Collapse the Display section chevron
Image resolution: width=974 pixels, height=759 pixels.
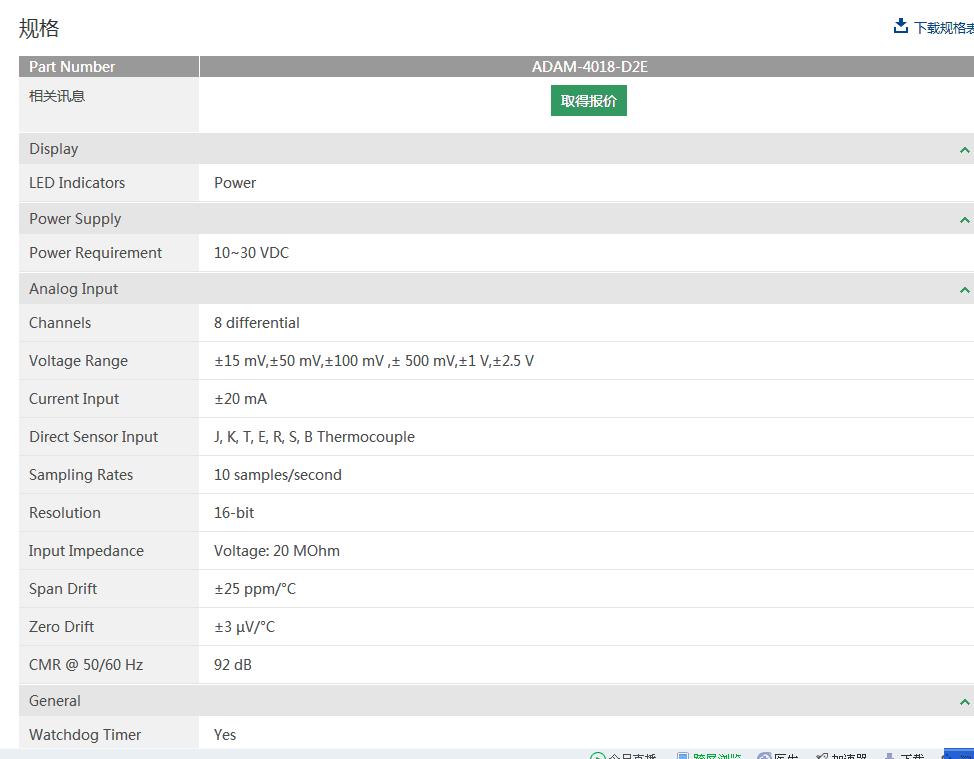point(964,150)
